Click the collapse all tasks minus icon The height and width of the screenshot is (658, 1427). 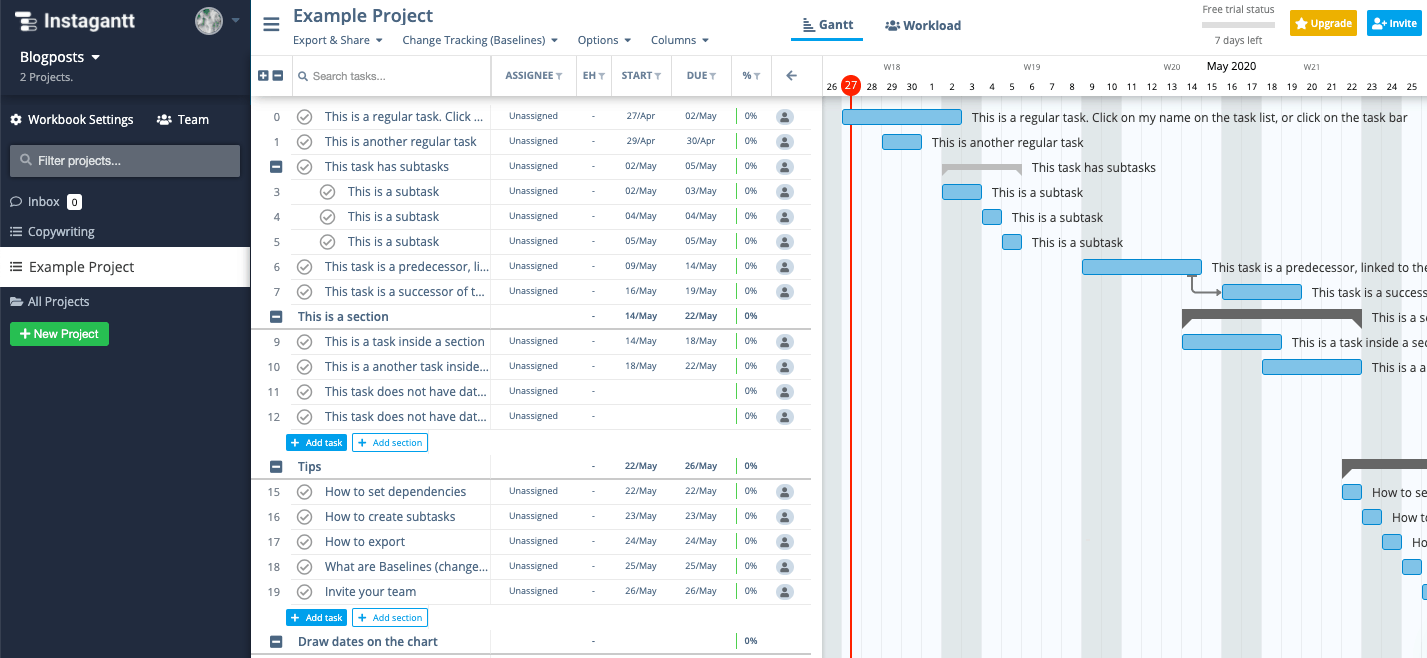277,76
